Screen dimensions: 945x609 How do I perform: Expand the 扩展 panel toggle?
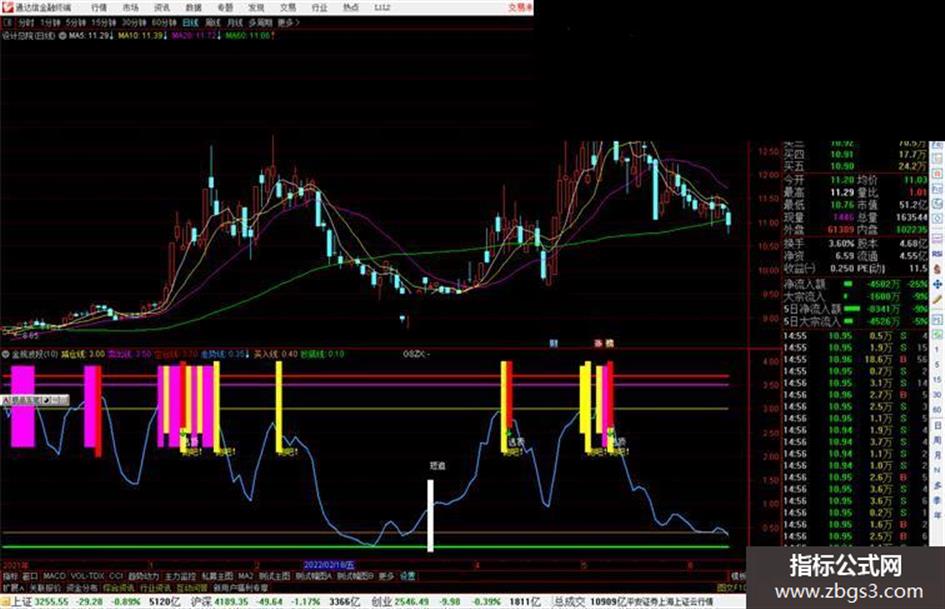[13, 587]
